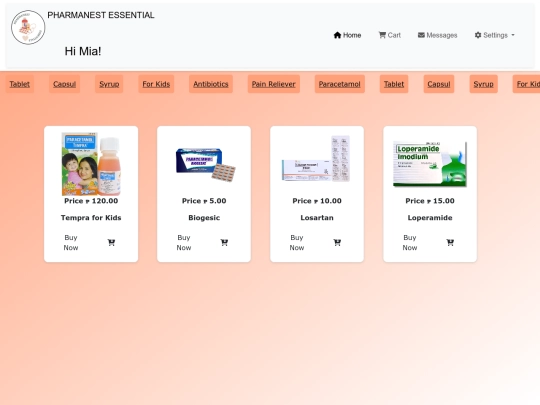Screen dimensions: 540x405
Task: Add Biogesic to cart icon
Action: [x=224, y=242]
